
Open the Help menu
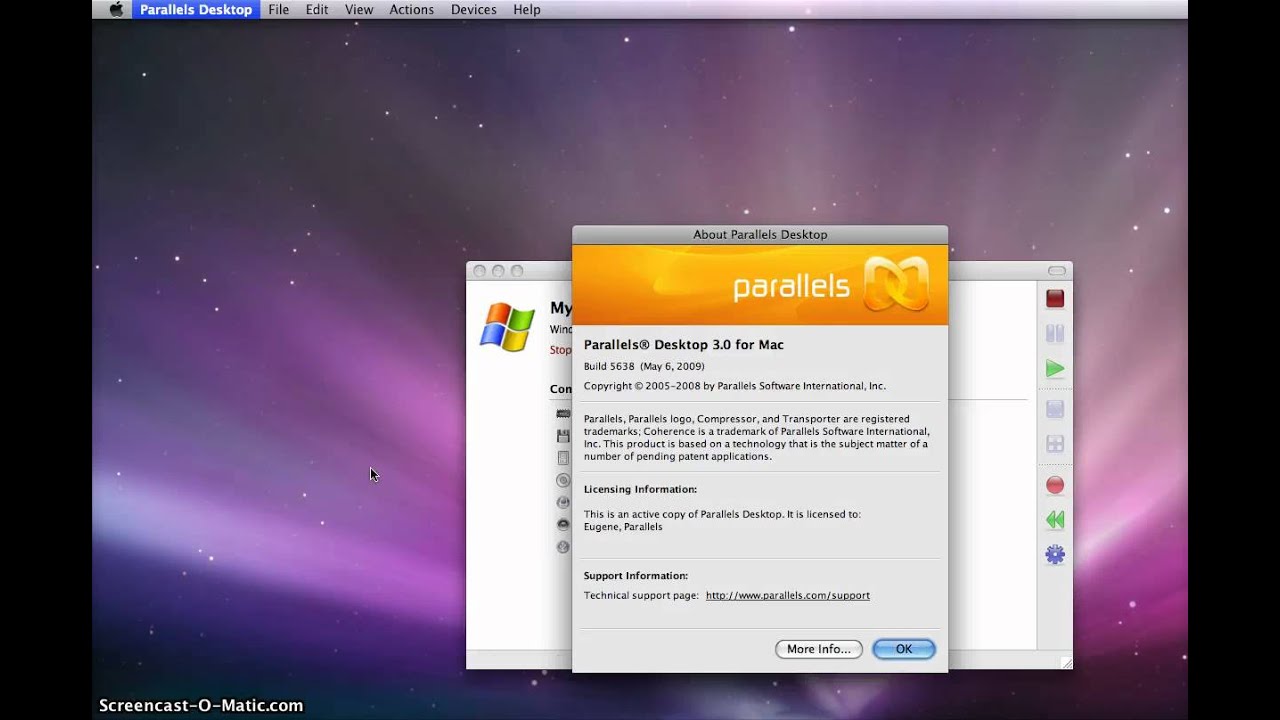(x=527, y=9)
